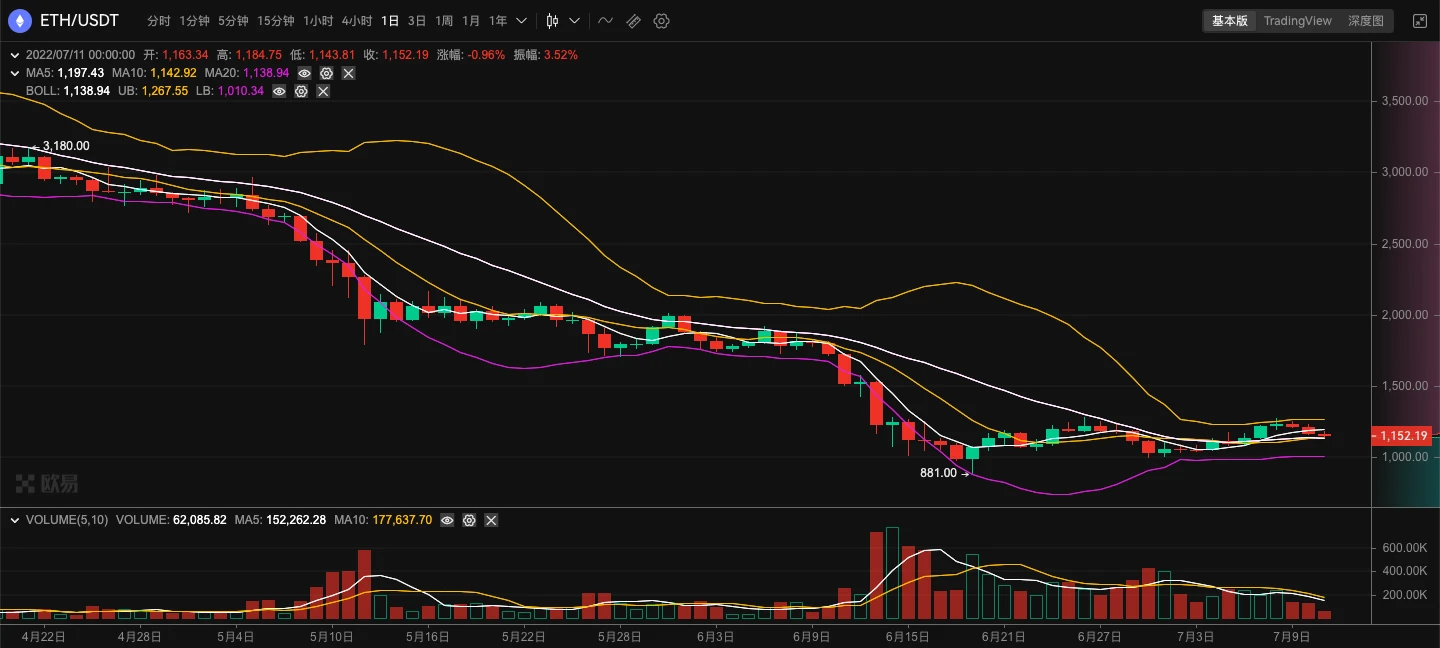Select the ruler drawing tool icon

(633, 21)
